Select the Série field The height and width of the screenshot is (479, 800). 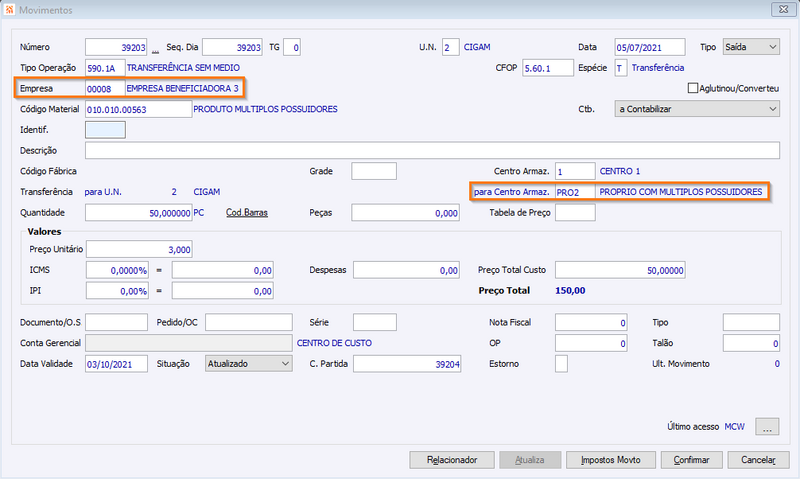(374, 322)
